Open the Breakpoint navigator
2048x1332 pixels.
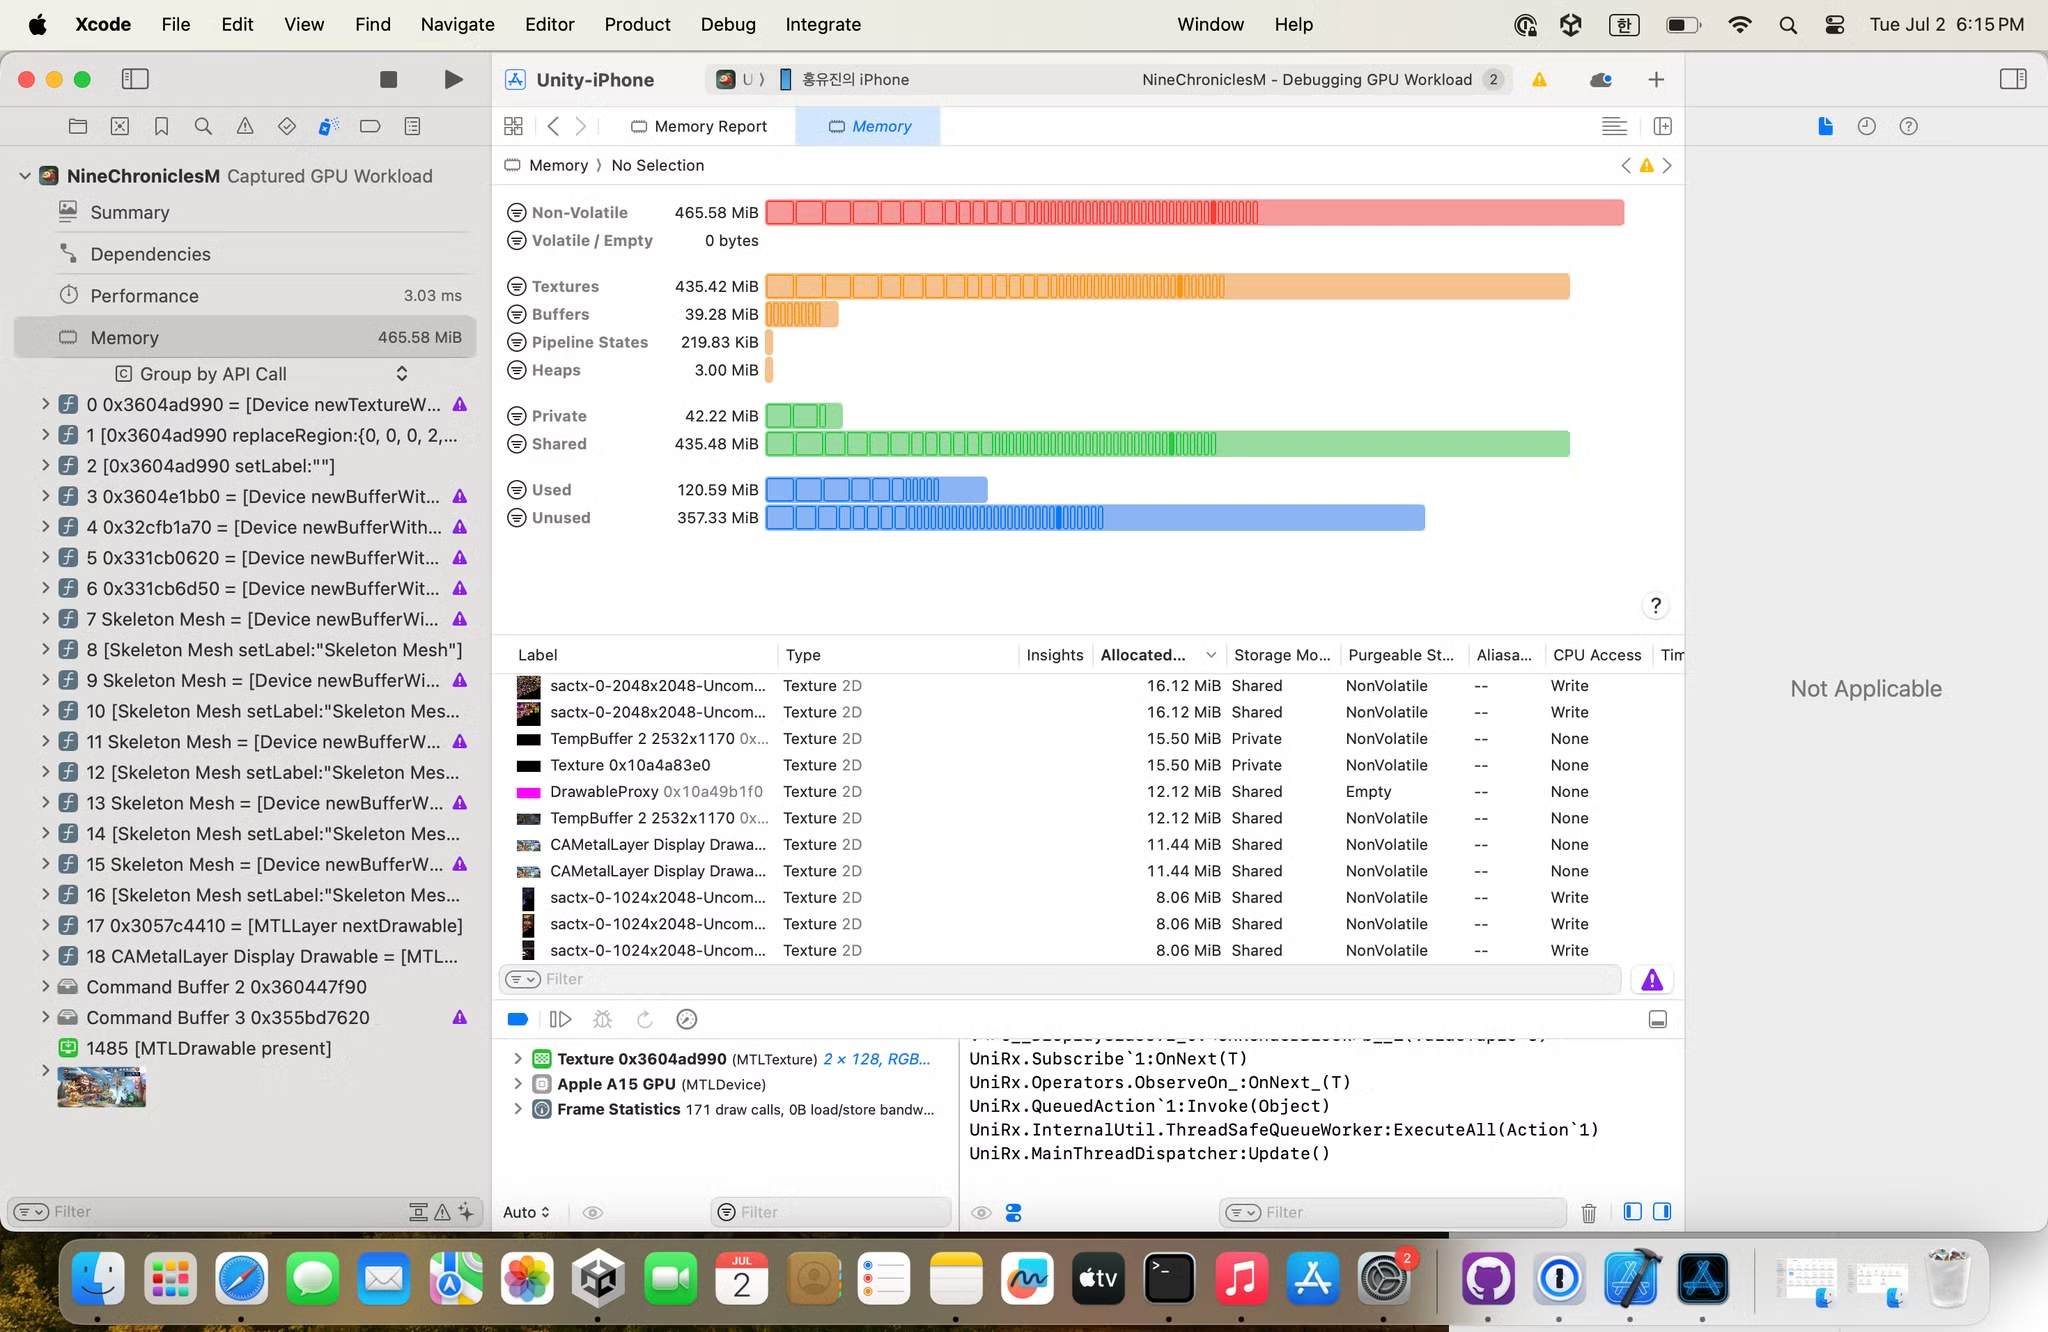(370, 126)
